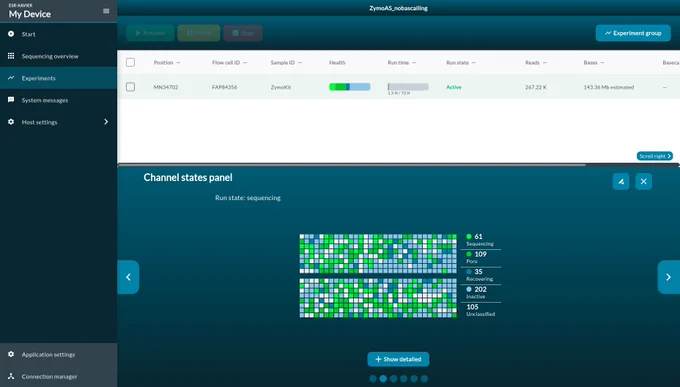
Task: Click Run state: sequencing text
Action: click(248, 198)
